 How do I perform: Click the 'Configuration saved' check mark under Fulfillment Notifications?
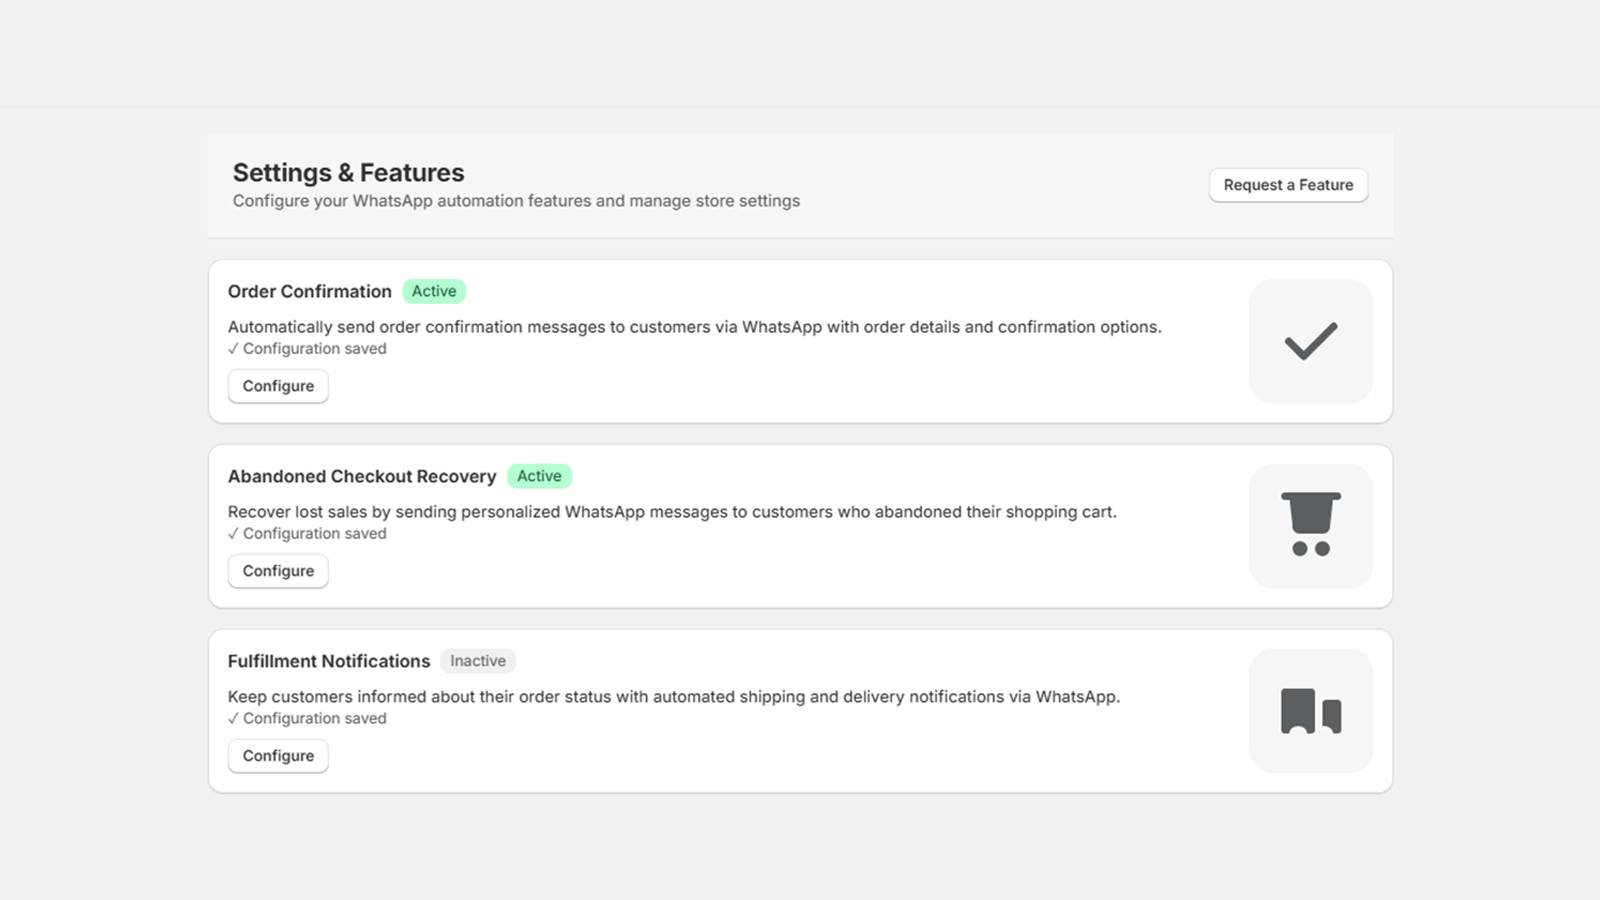[x=234, y=718]
